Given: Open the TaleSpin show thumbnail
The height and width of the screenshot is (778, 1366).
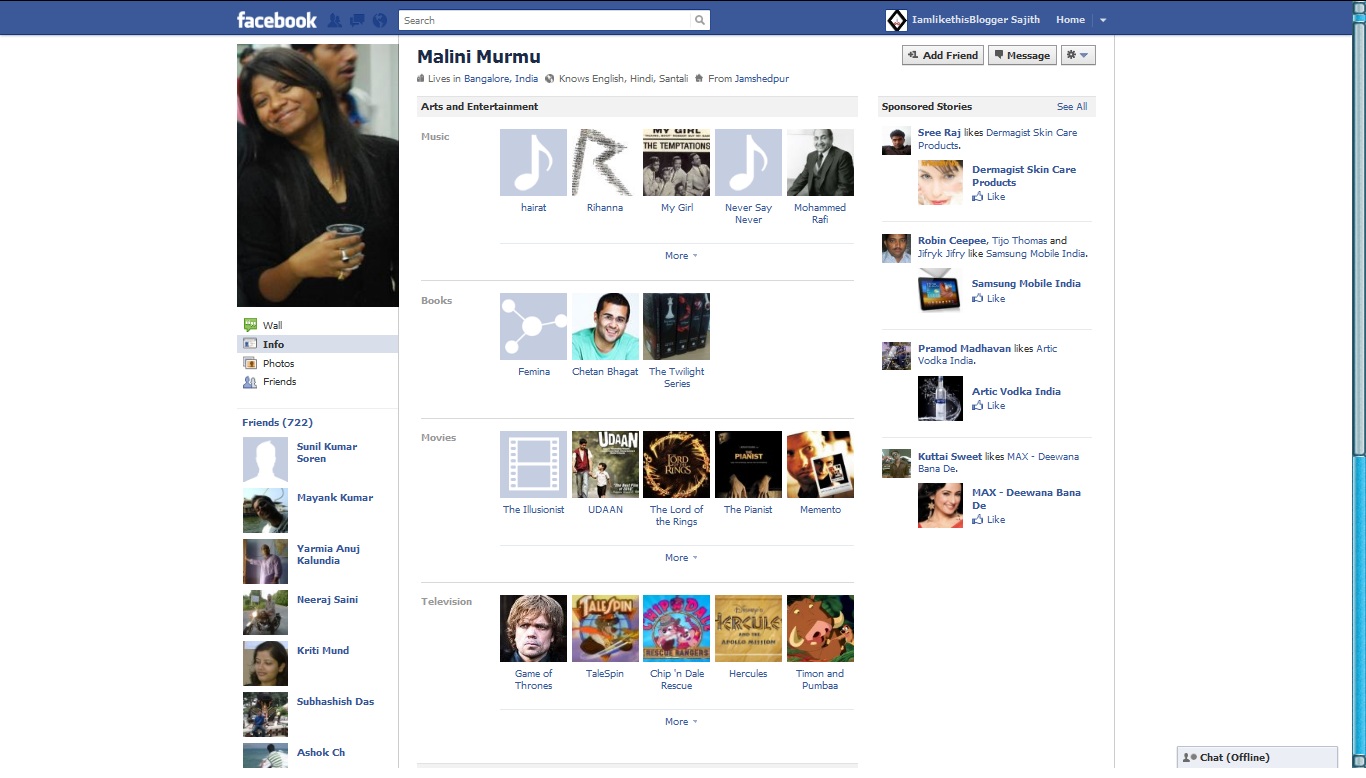Looking at the screenshot, I should point(605,628).
